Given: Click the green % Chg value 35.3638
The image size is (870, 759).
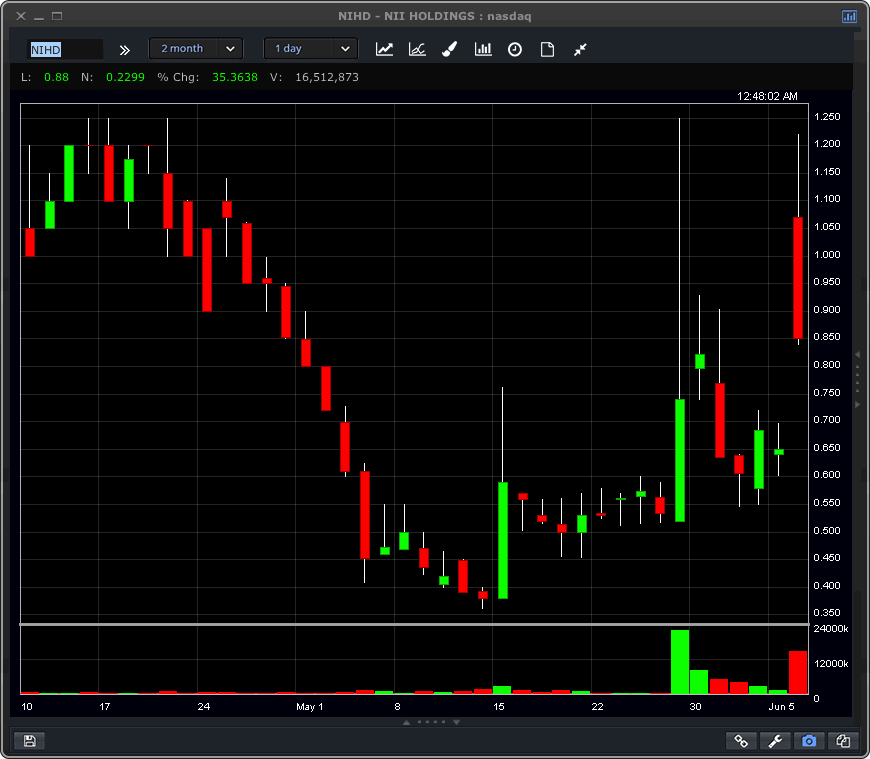Looking at the screenshot, I should point(235,76).
